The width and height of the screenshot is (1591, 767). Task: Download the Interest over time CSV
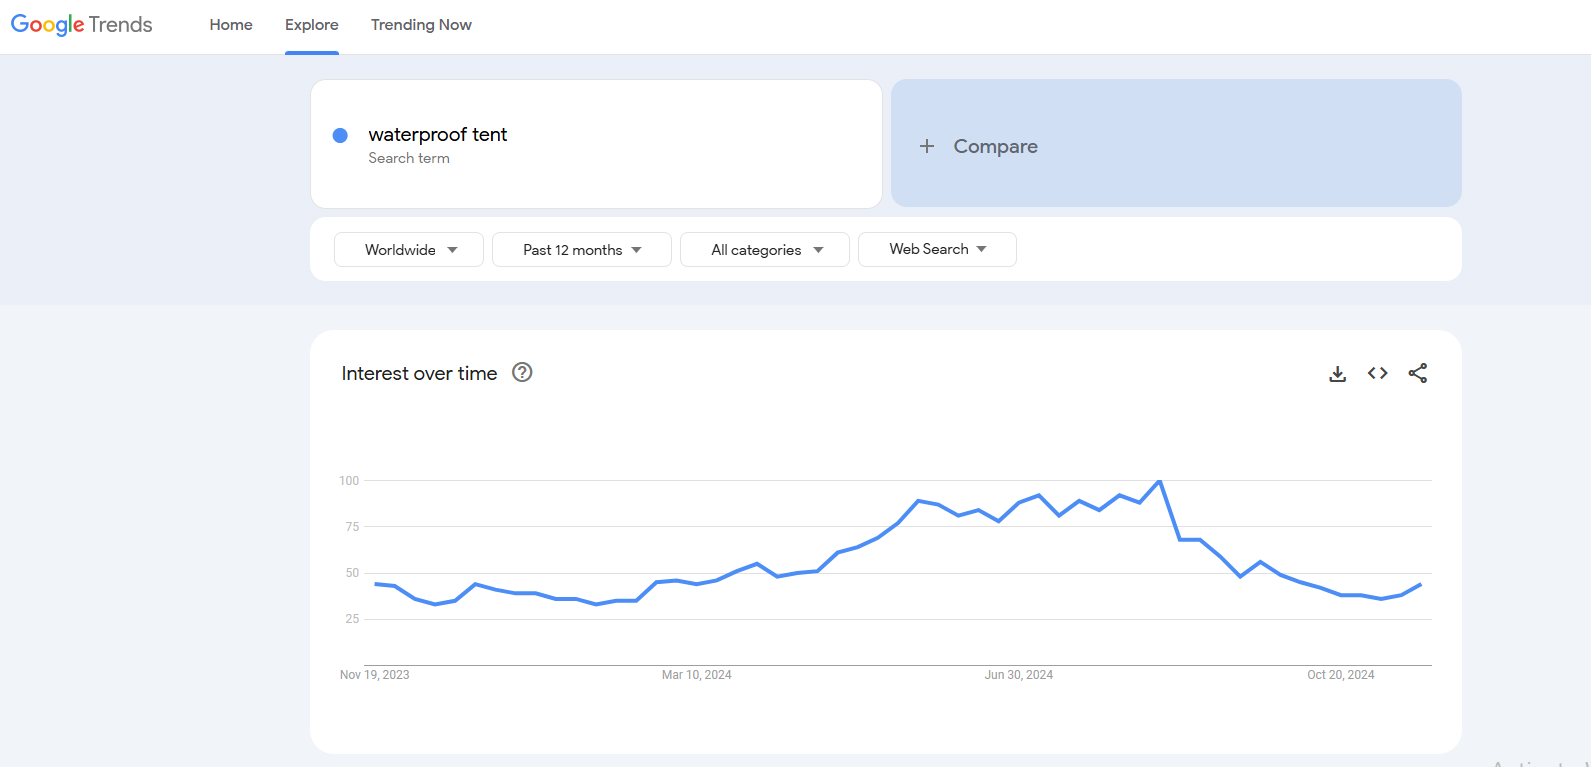pos(1337,373)
